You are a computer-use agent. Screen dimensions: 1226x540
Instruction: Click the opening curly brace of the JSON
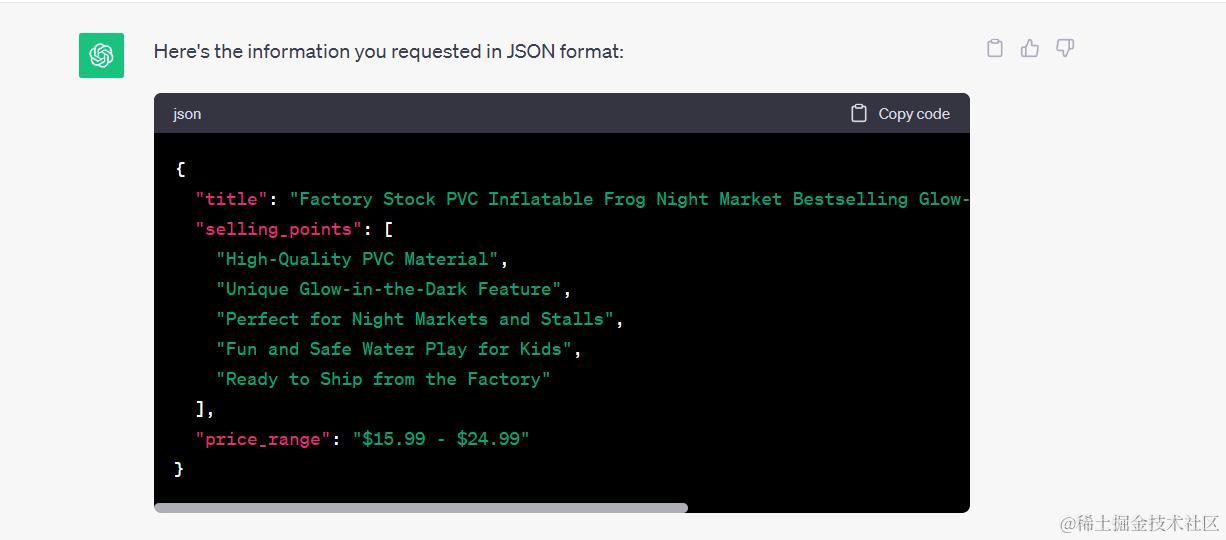(x=180, y=169)
